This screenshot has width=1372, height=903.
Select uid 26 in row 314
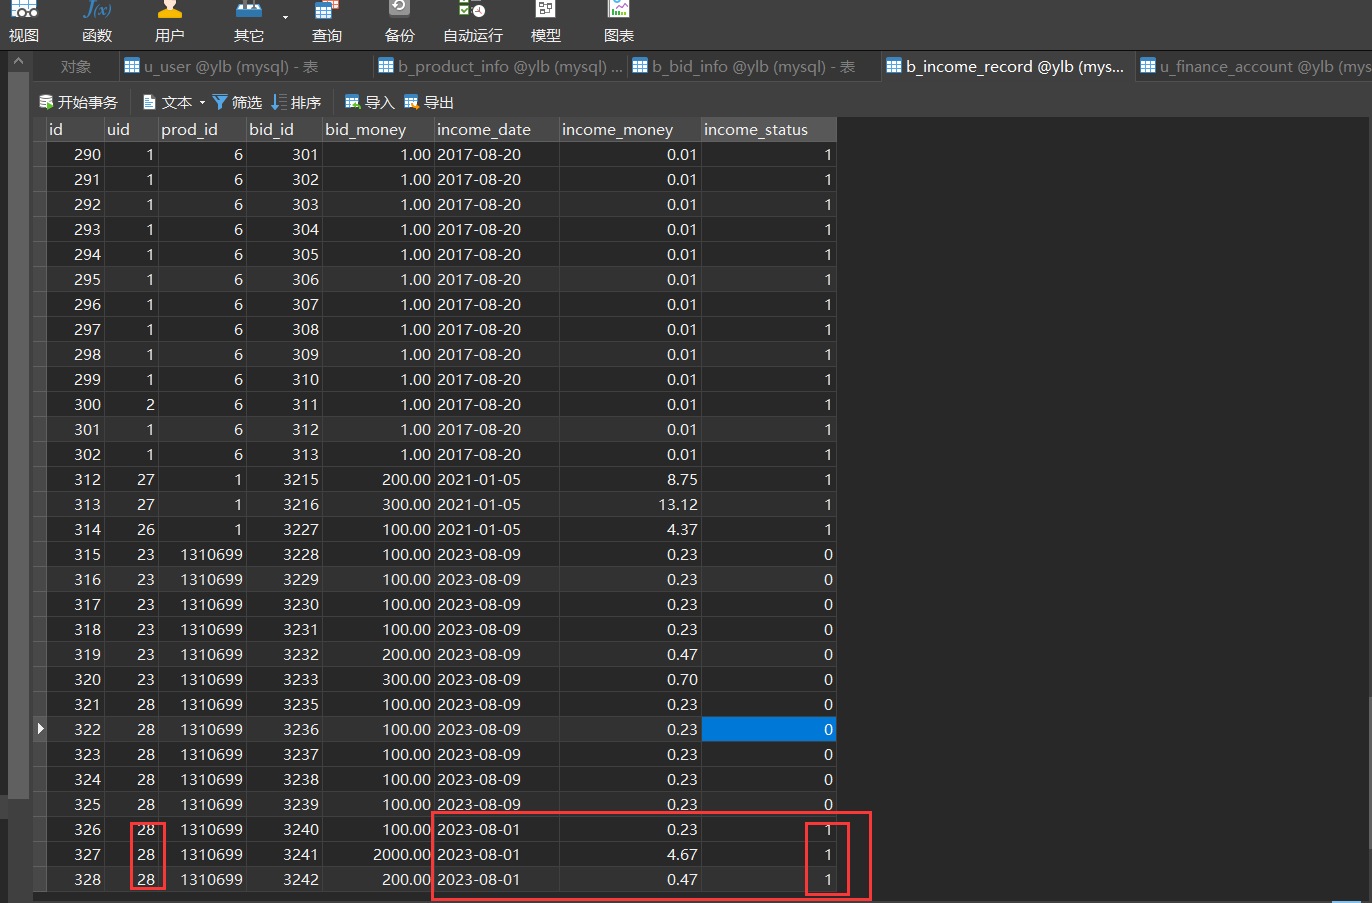[x=131, y=529]
